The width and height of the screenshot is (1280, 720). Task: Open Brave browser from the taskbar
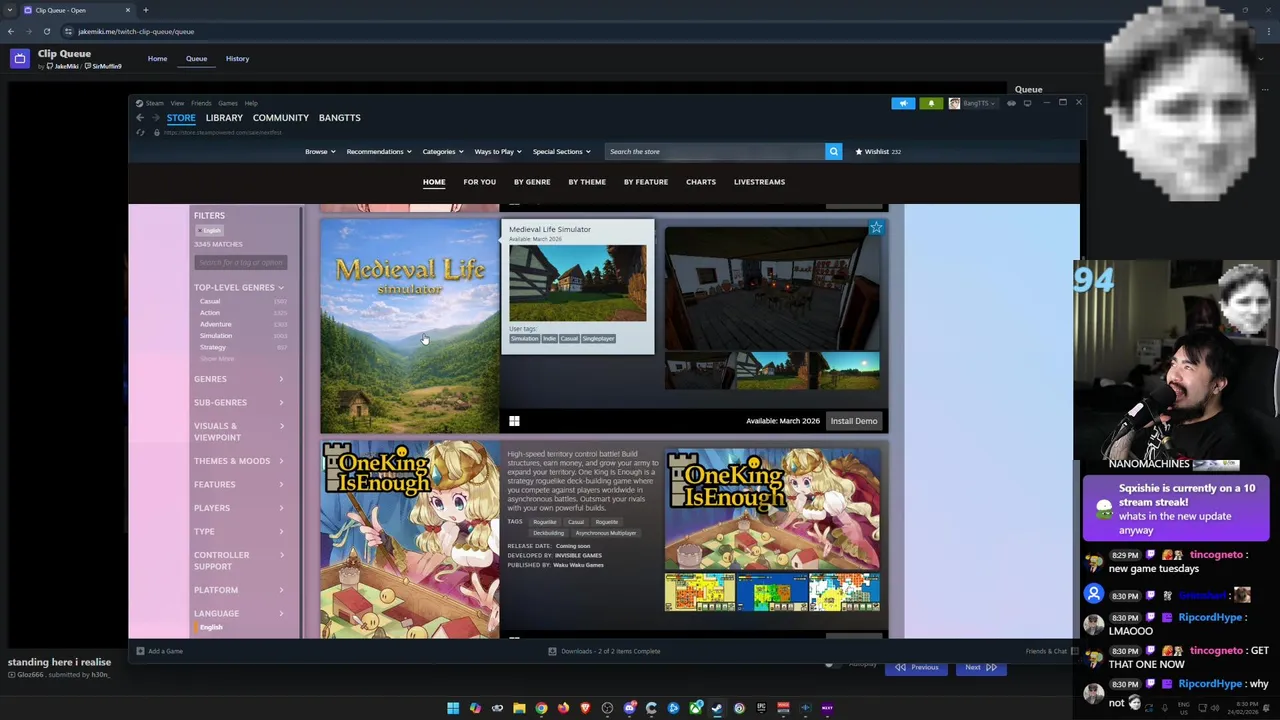585,708
